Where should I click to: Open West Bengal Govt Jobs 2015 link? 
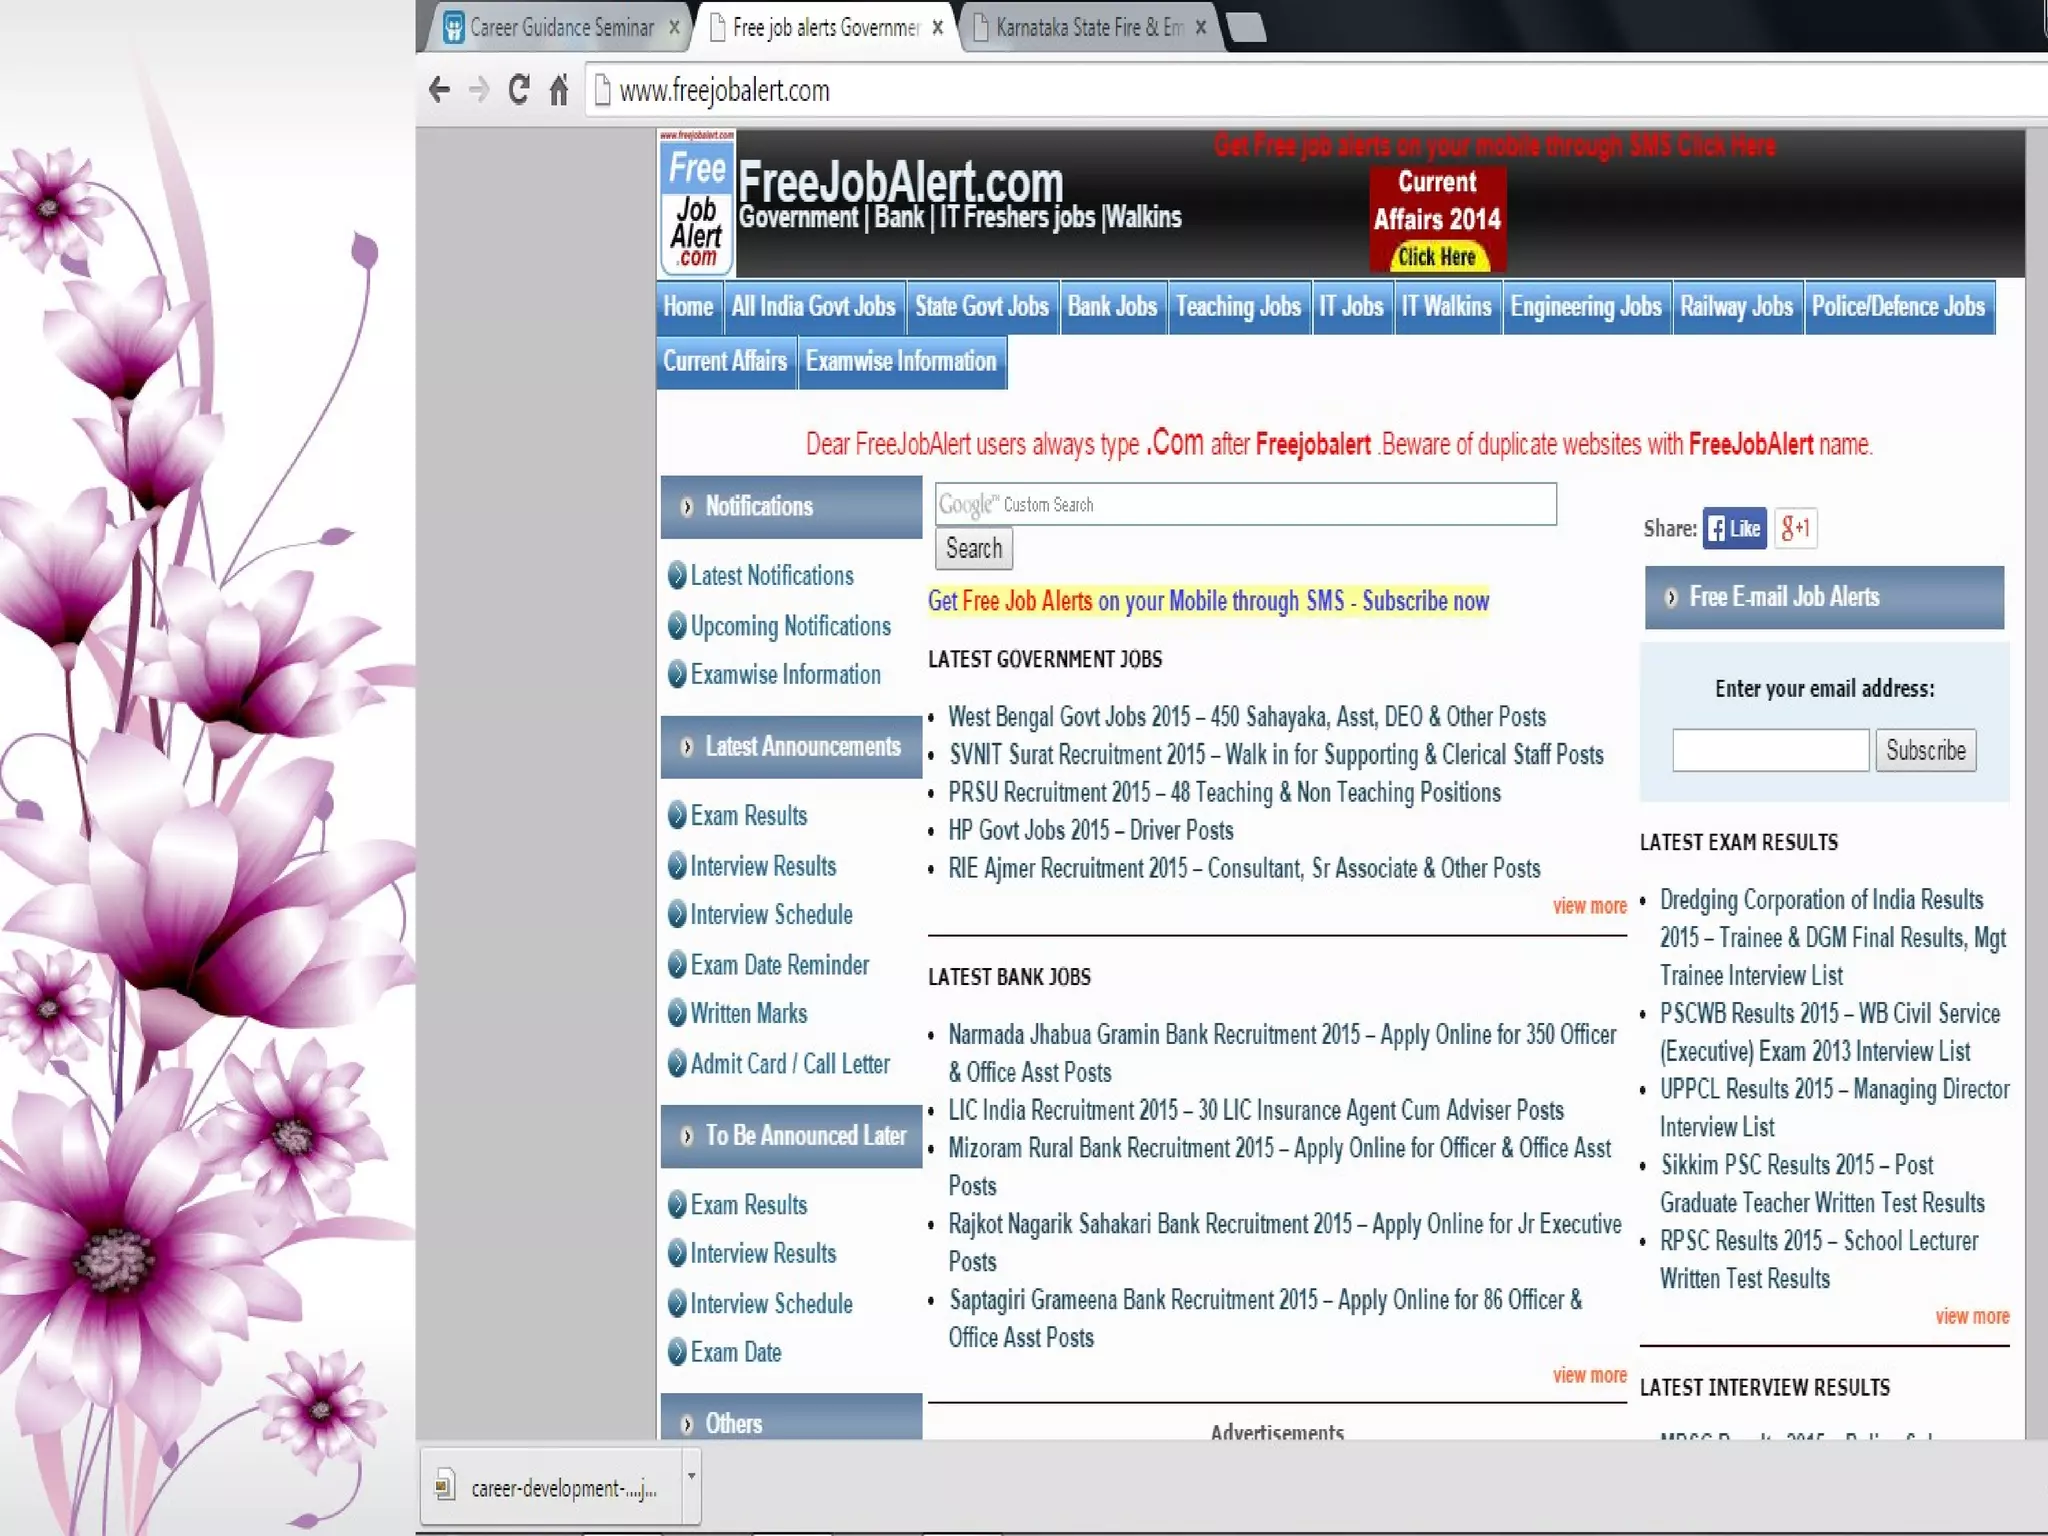(x=1246, y=717)
